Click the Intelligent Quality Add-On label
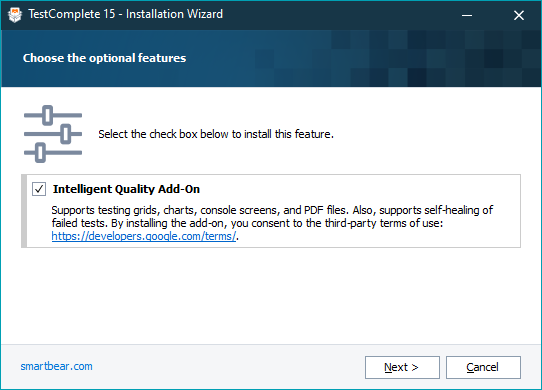The image size is (542, 390). point(126,189)
